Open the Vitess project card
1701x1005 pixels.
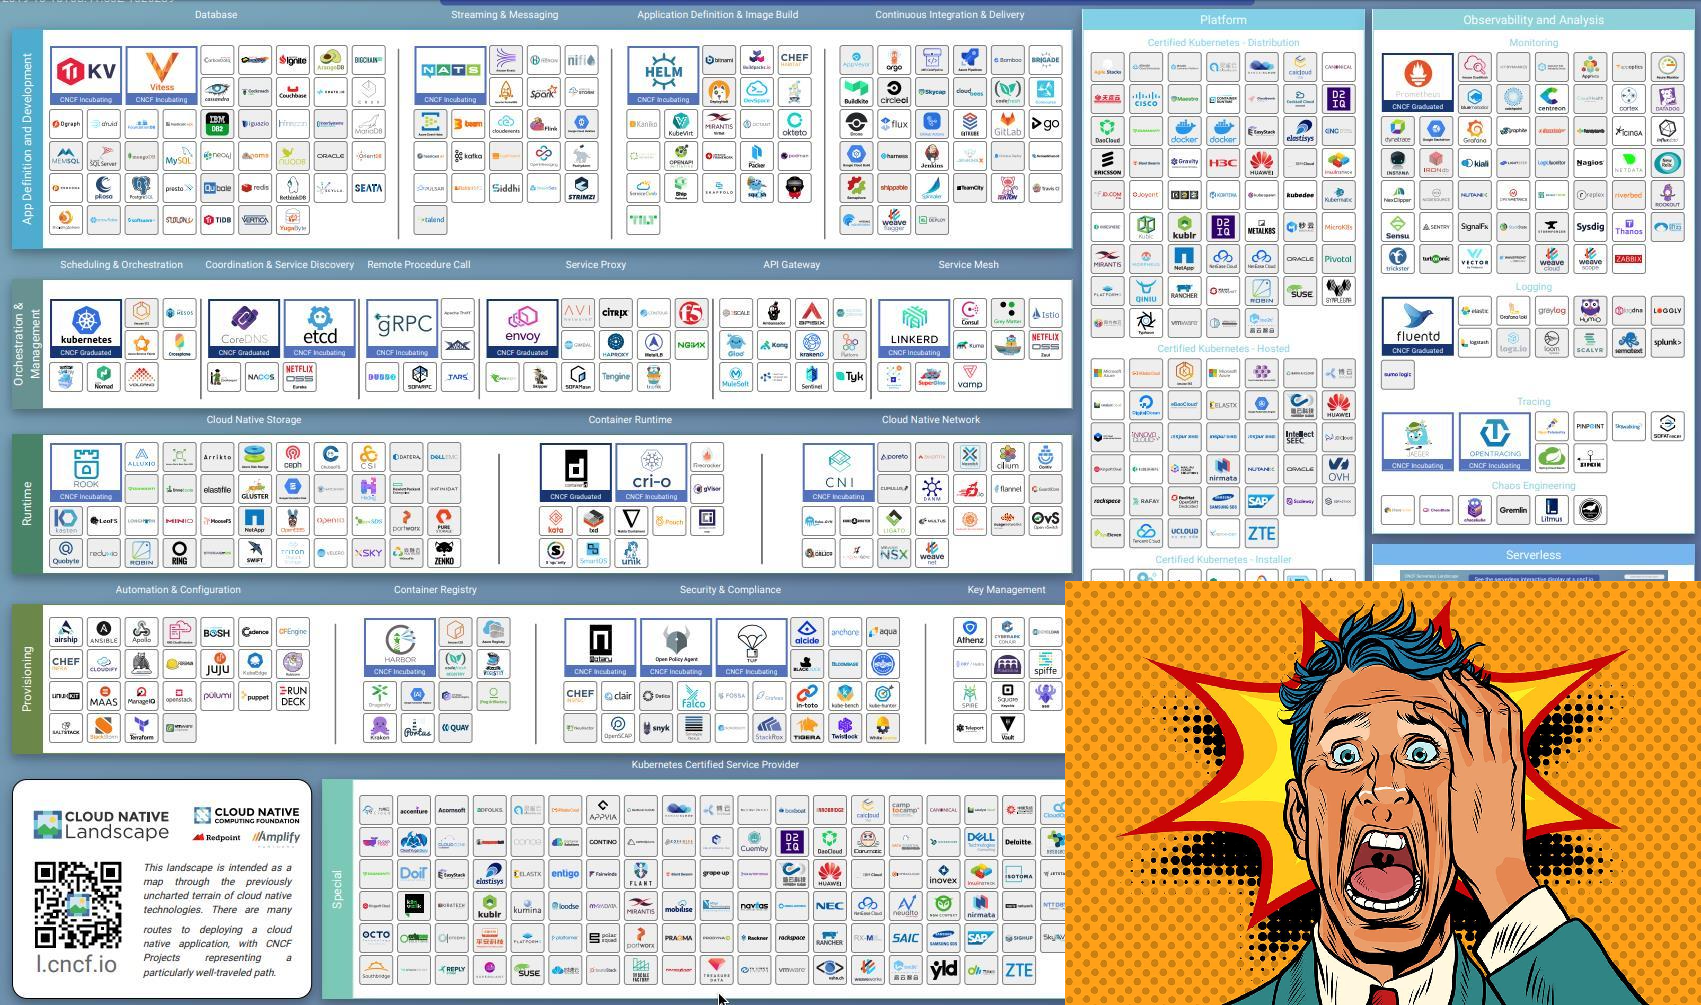[161, 75]
